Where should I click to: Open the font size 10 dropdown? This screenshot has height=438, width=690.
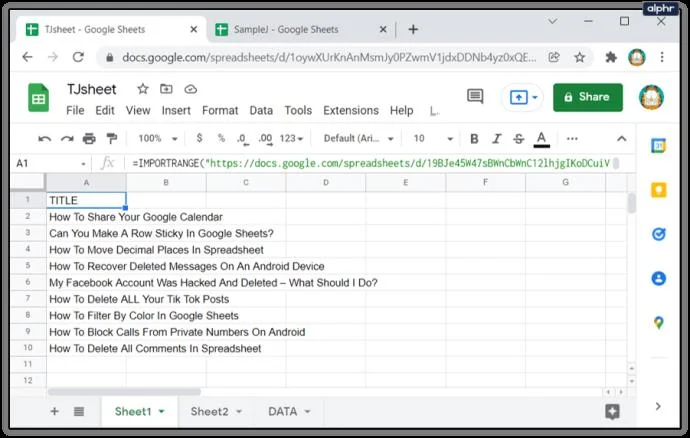433,139
